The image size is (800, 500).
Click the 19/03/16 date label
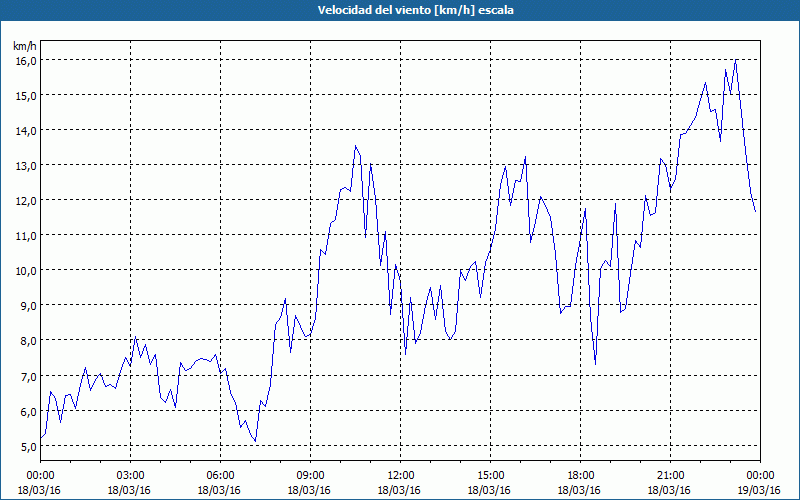click(760, 490)
